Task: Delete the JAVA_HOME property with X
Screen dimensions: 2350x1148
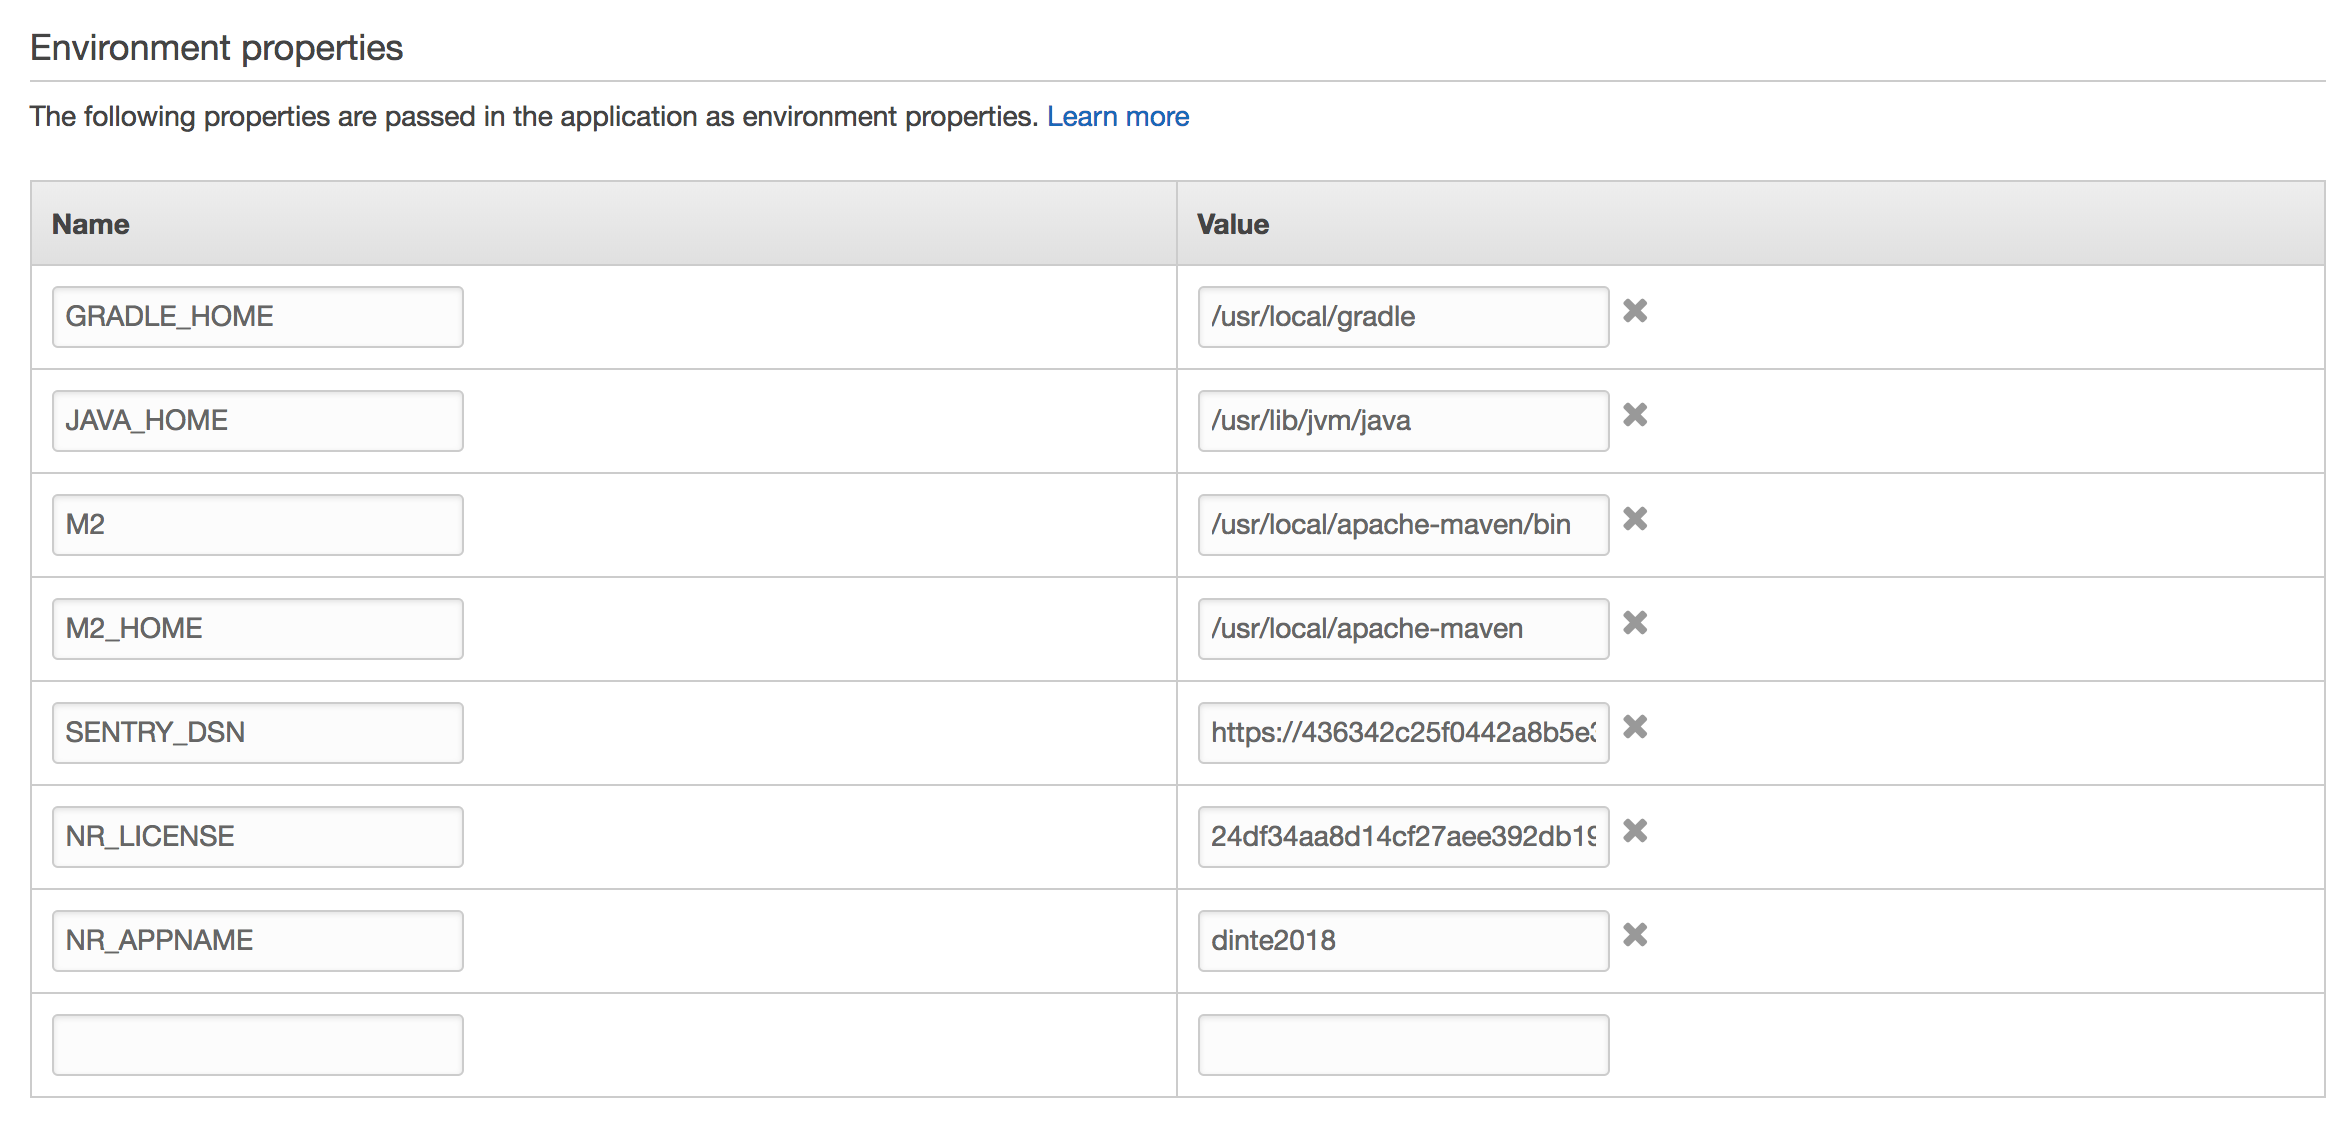Action: (x=1634, y=415)
